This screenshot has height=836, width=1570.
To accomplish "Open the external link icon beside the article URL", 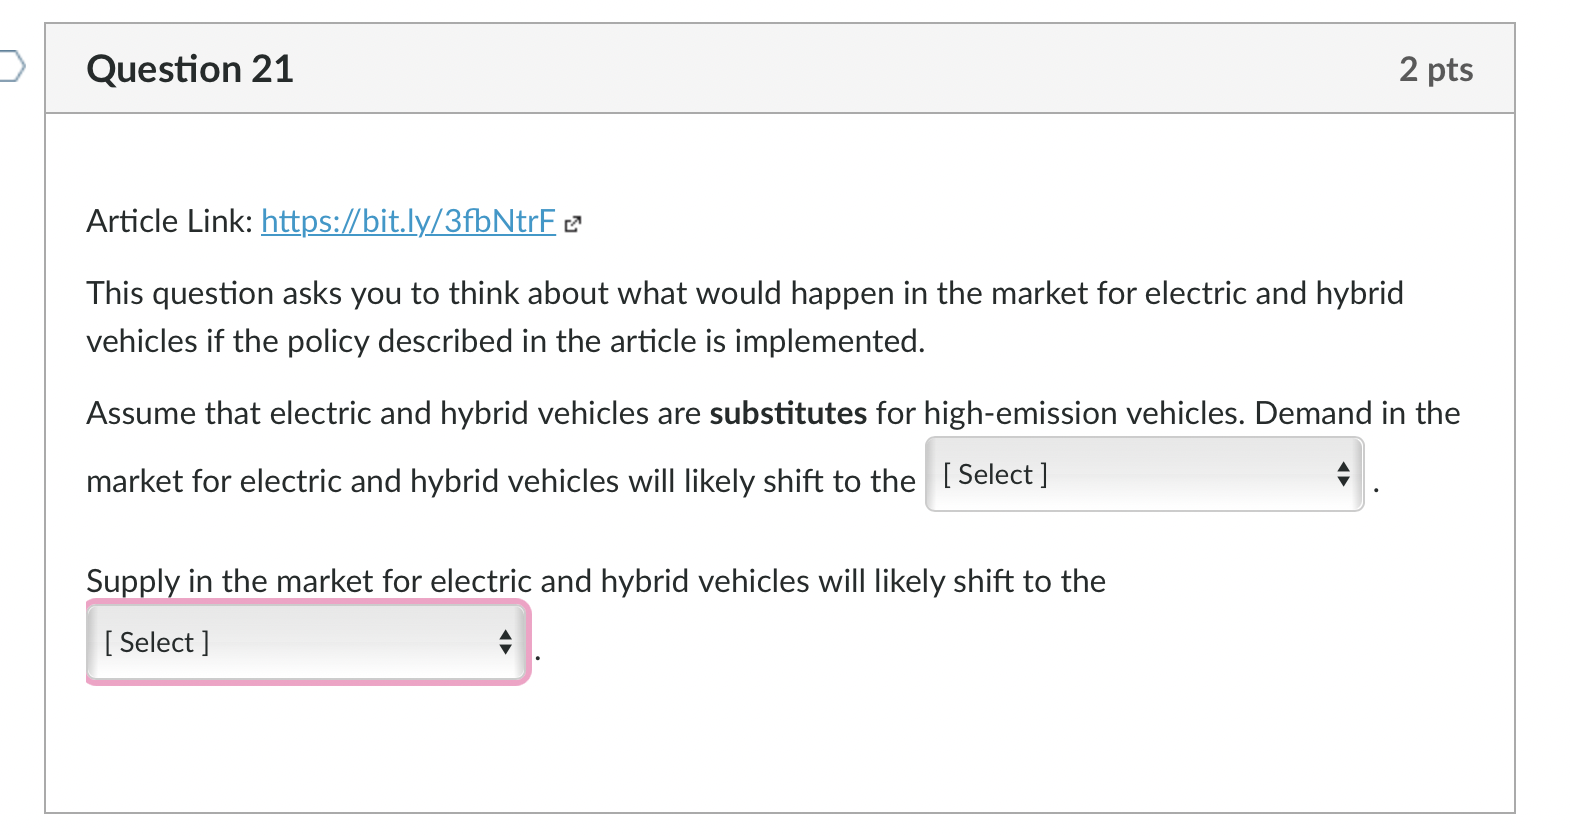I will pyautogui.click(x=572, y=224).
